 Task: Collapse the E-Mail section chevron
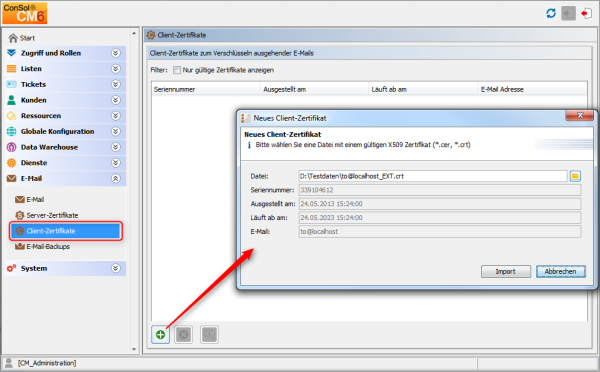coord(116,178)
